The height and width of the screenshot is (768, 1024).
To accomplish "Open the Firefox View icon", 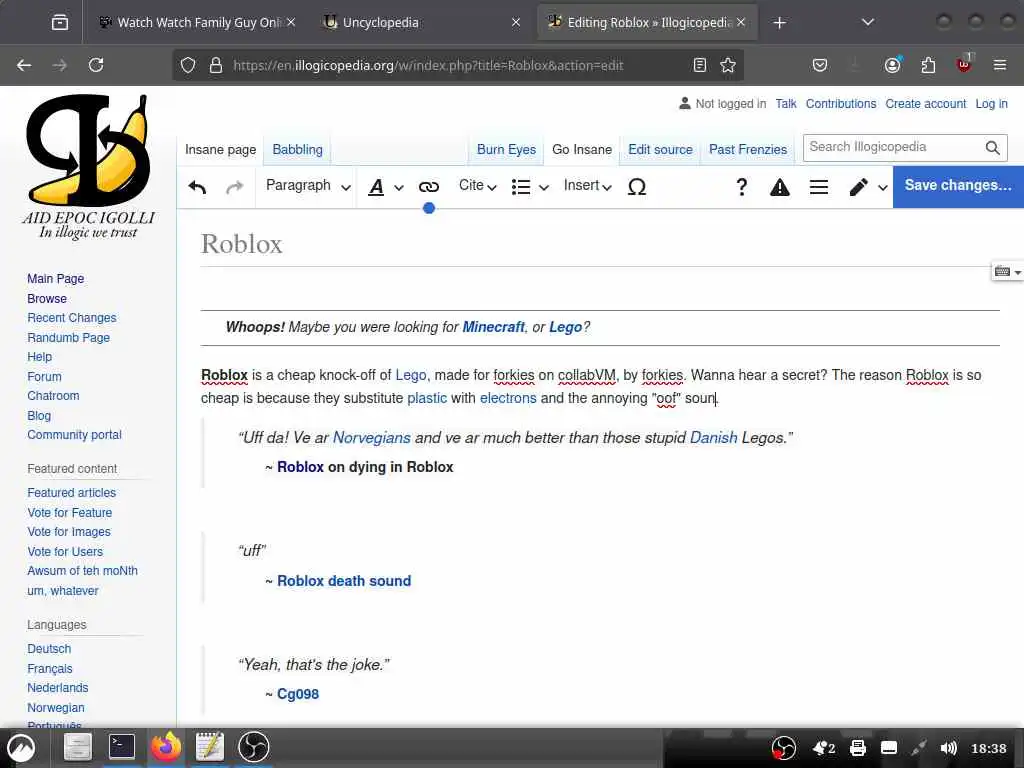I will 59,23.
